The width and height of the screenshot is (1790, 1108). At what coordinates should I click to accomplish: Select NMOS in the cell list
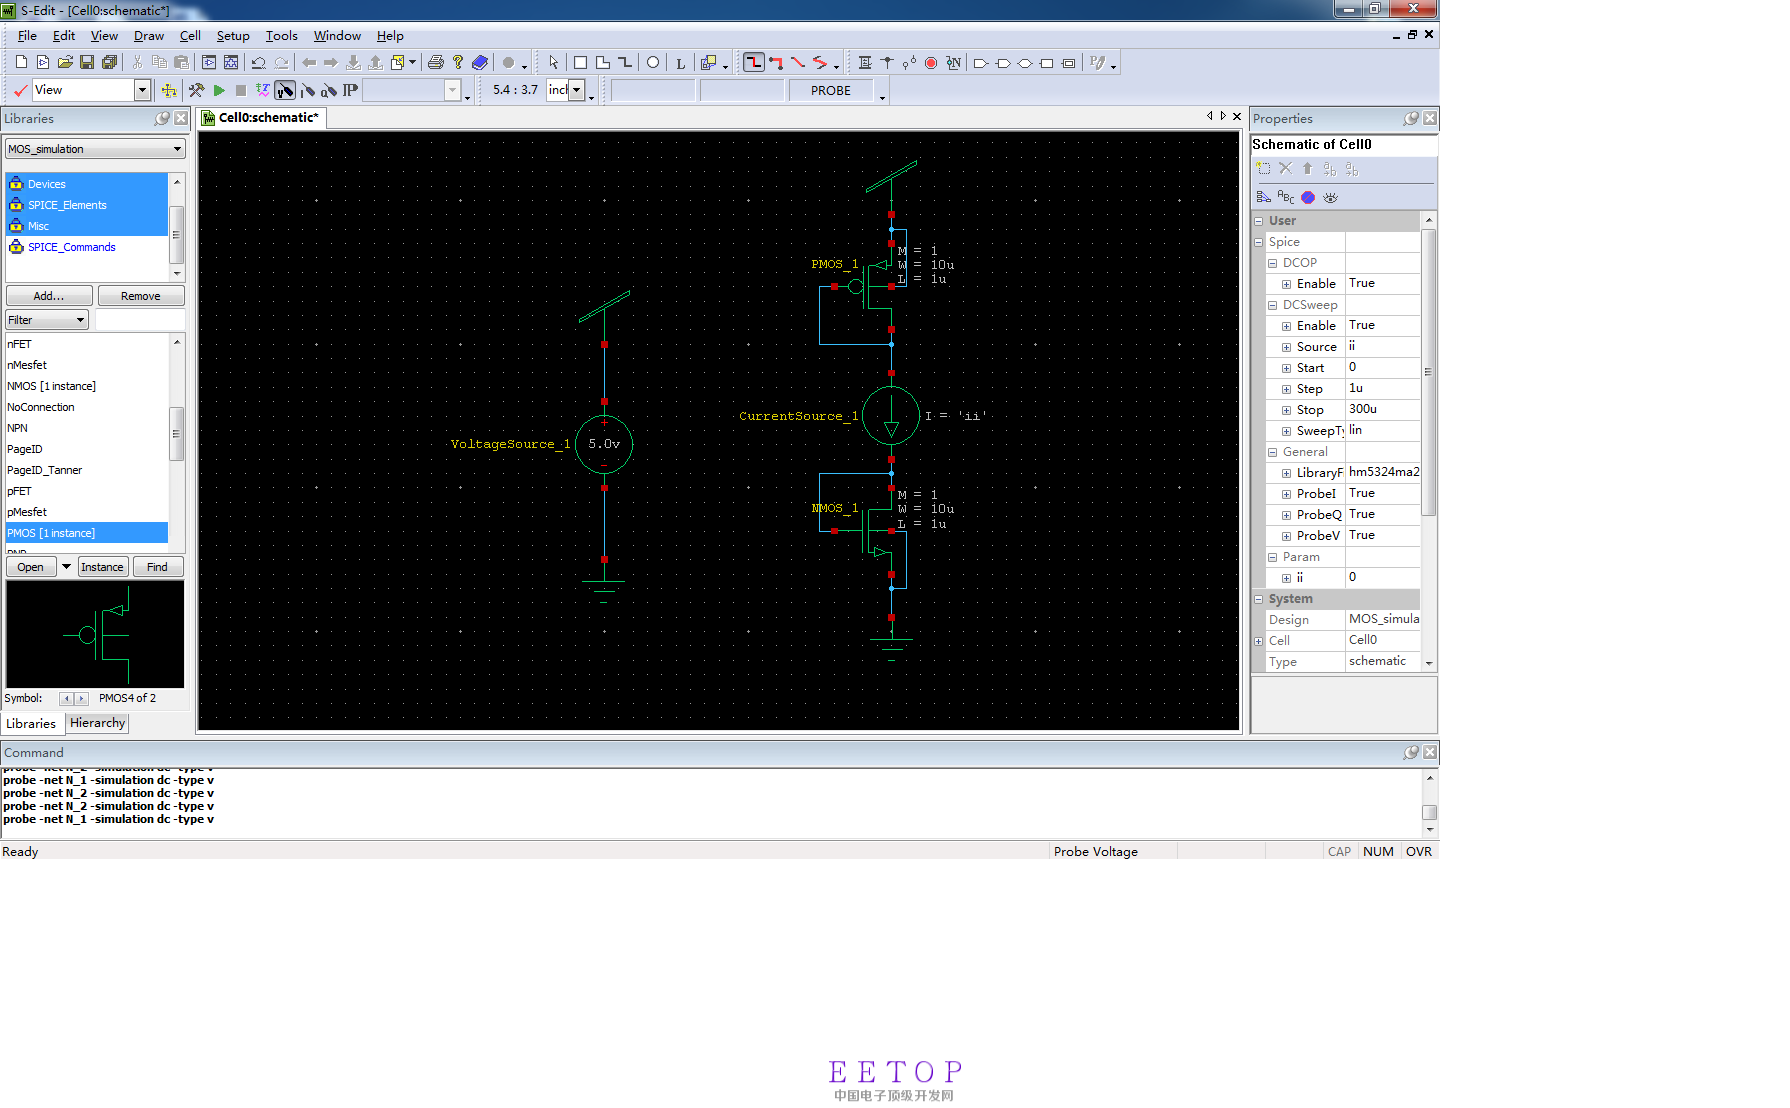tap(51, 386)
